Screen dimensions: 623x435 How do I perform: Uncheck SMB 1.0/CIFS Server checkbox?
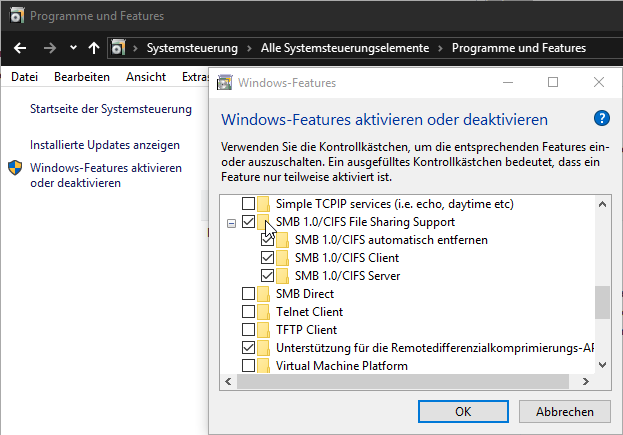pyautogui.click(x=267, y=276)
